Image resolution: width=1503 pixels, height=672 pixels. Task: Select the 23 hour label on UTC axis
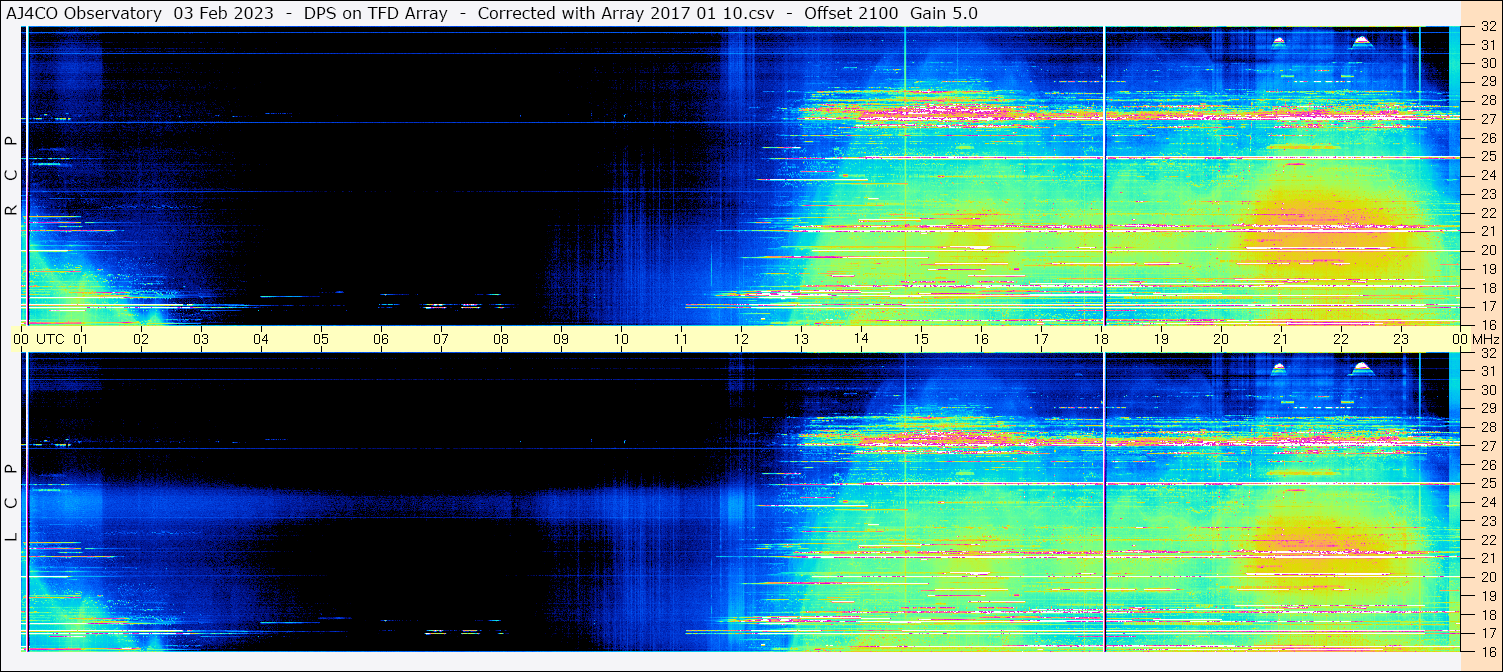(x=1401, y=339)
